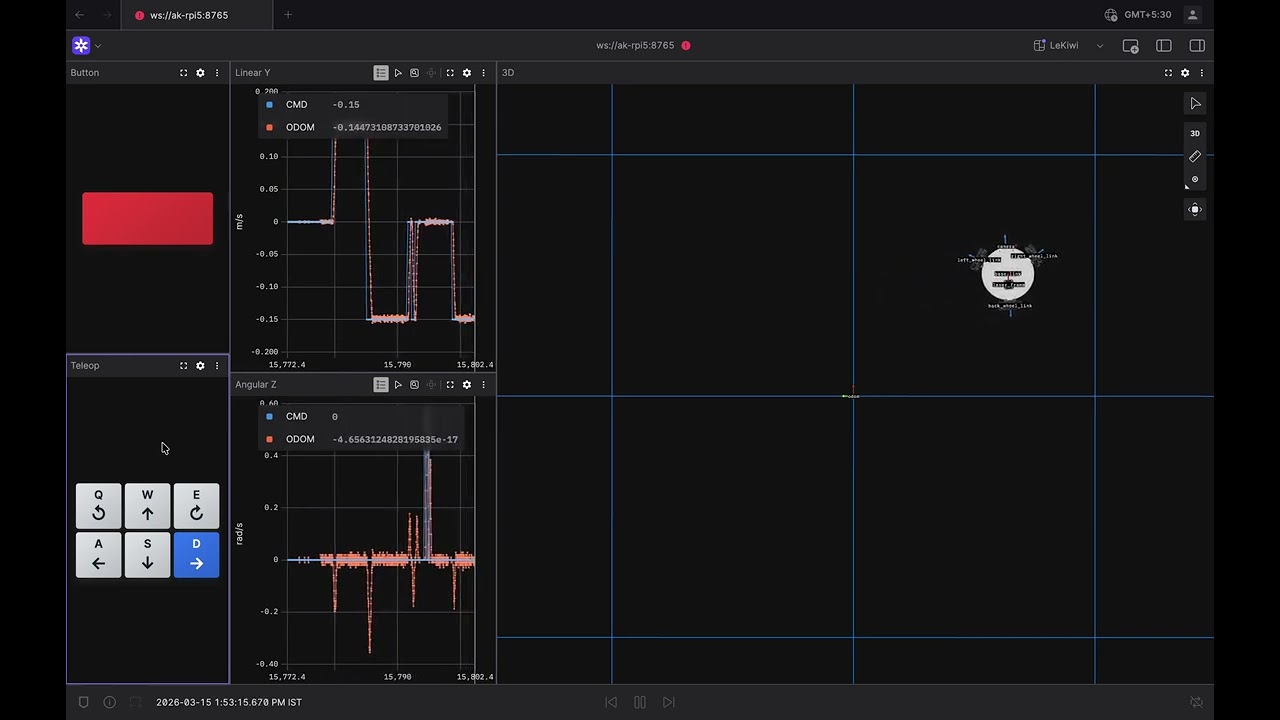Select the ruler measure tool
Viewport: 1280px width, 720px height.
click(x=1195, y=157)
